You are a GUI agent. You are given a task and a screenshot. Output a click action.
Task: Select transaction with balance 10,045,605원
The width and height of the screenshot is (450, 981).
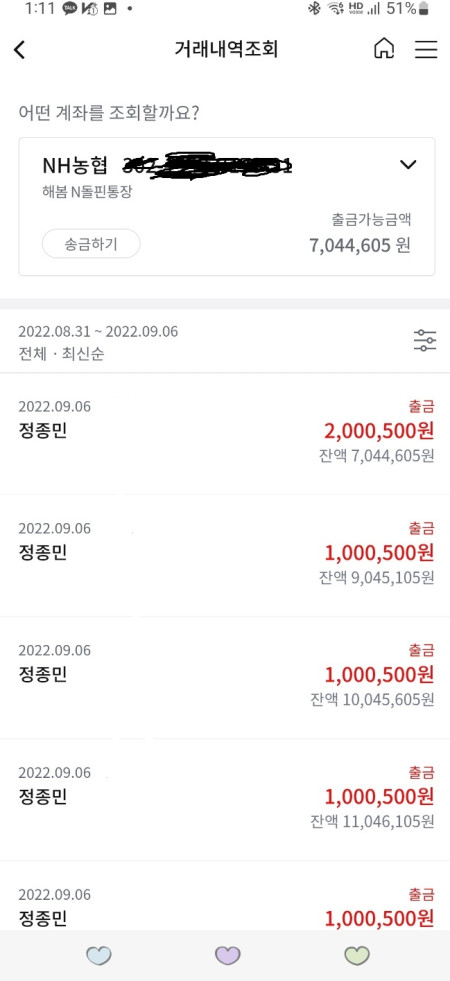pos(225,678)
